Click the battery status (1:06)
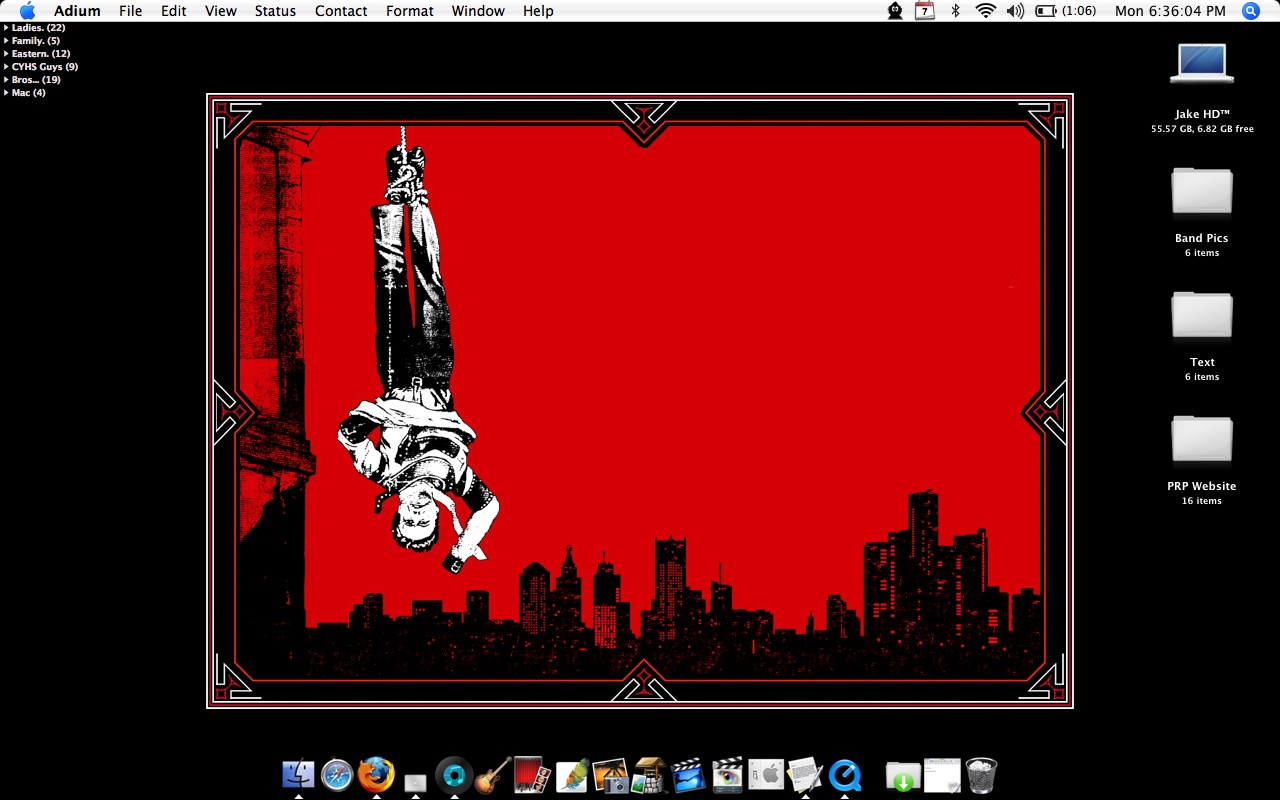 point(1065,11)
